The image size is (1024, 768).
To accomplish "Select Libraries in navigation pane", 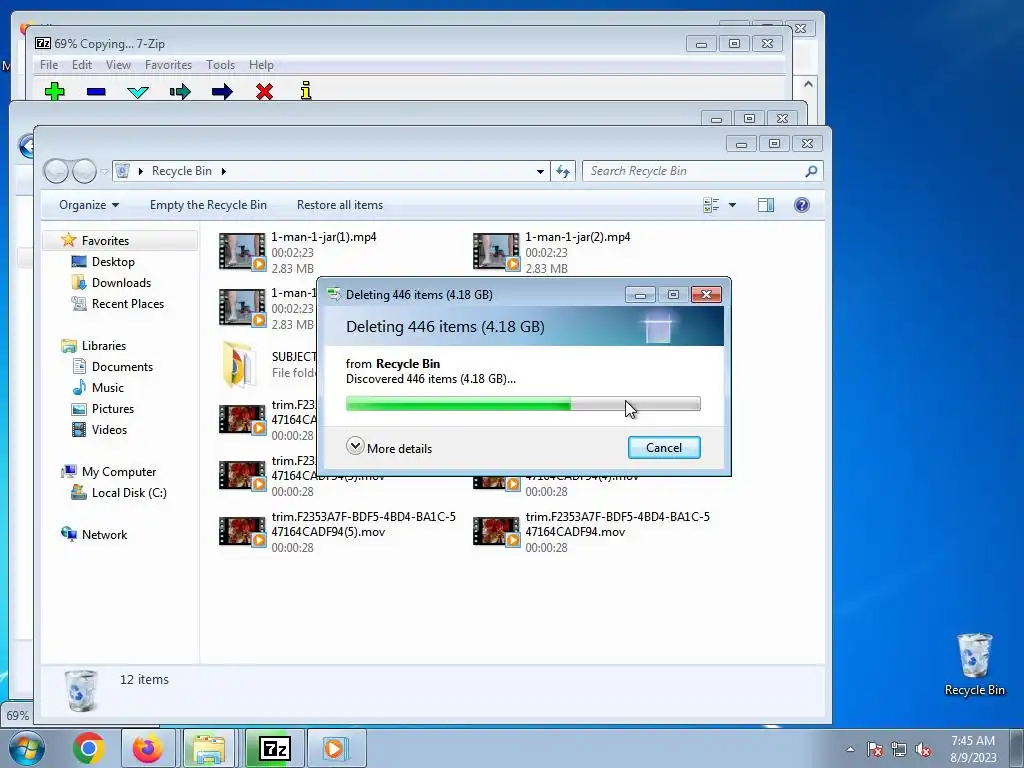I will pos(103,345).
